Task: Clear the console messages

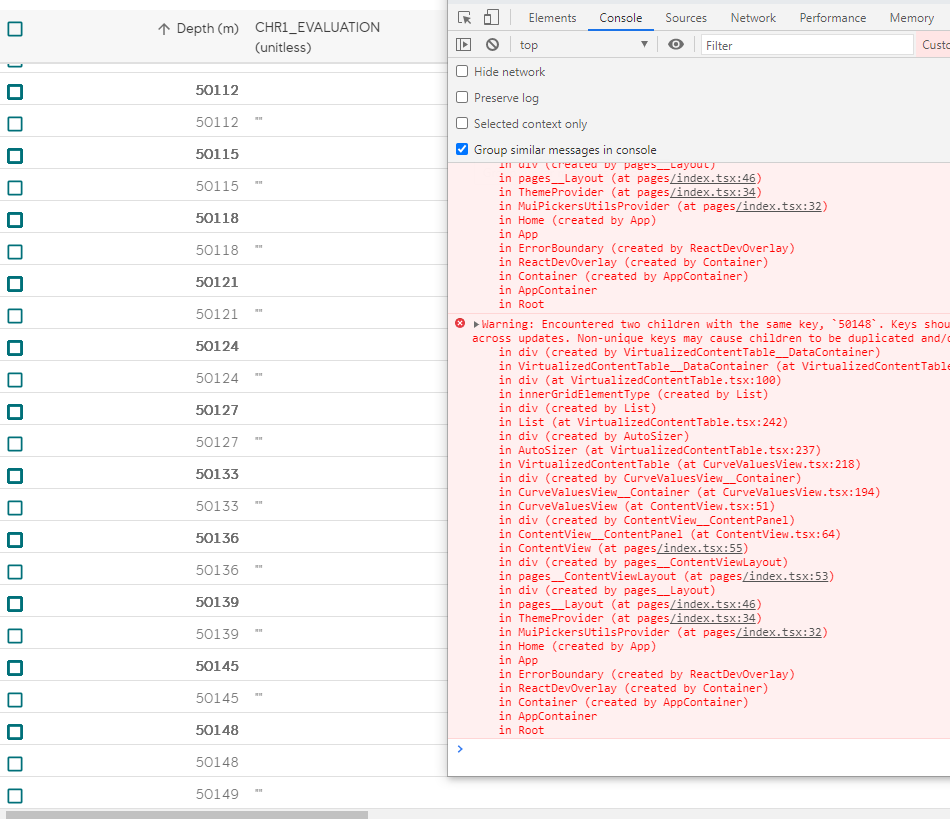Action: click(491, 44)
